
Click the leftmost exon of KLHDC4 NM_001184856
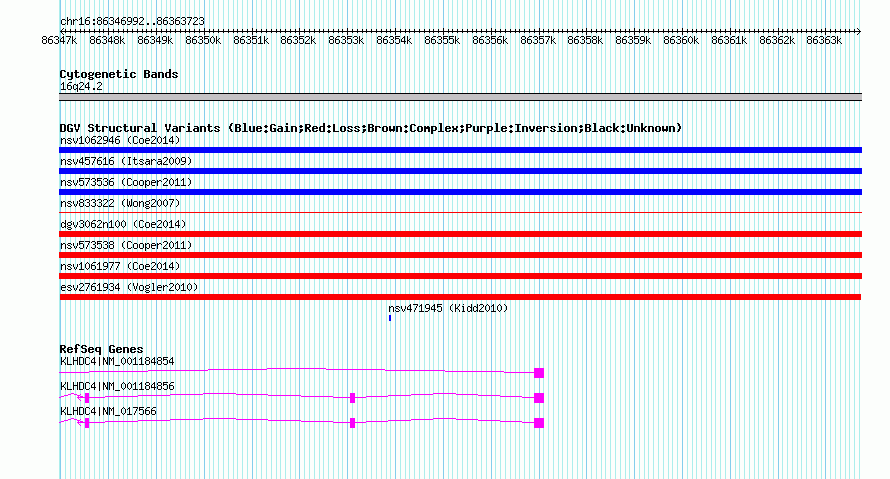[x=87, y=398]
